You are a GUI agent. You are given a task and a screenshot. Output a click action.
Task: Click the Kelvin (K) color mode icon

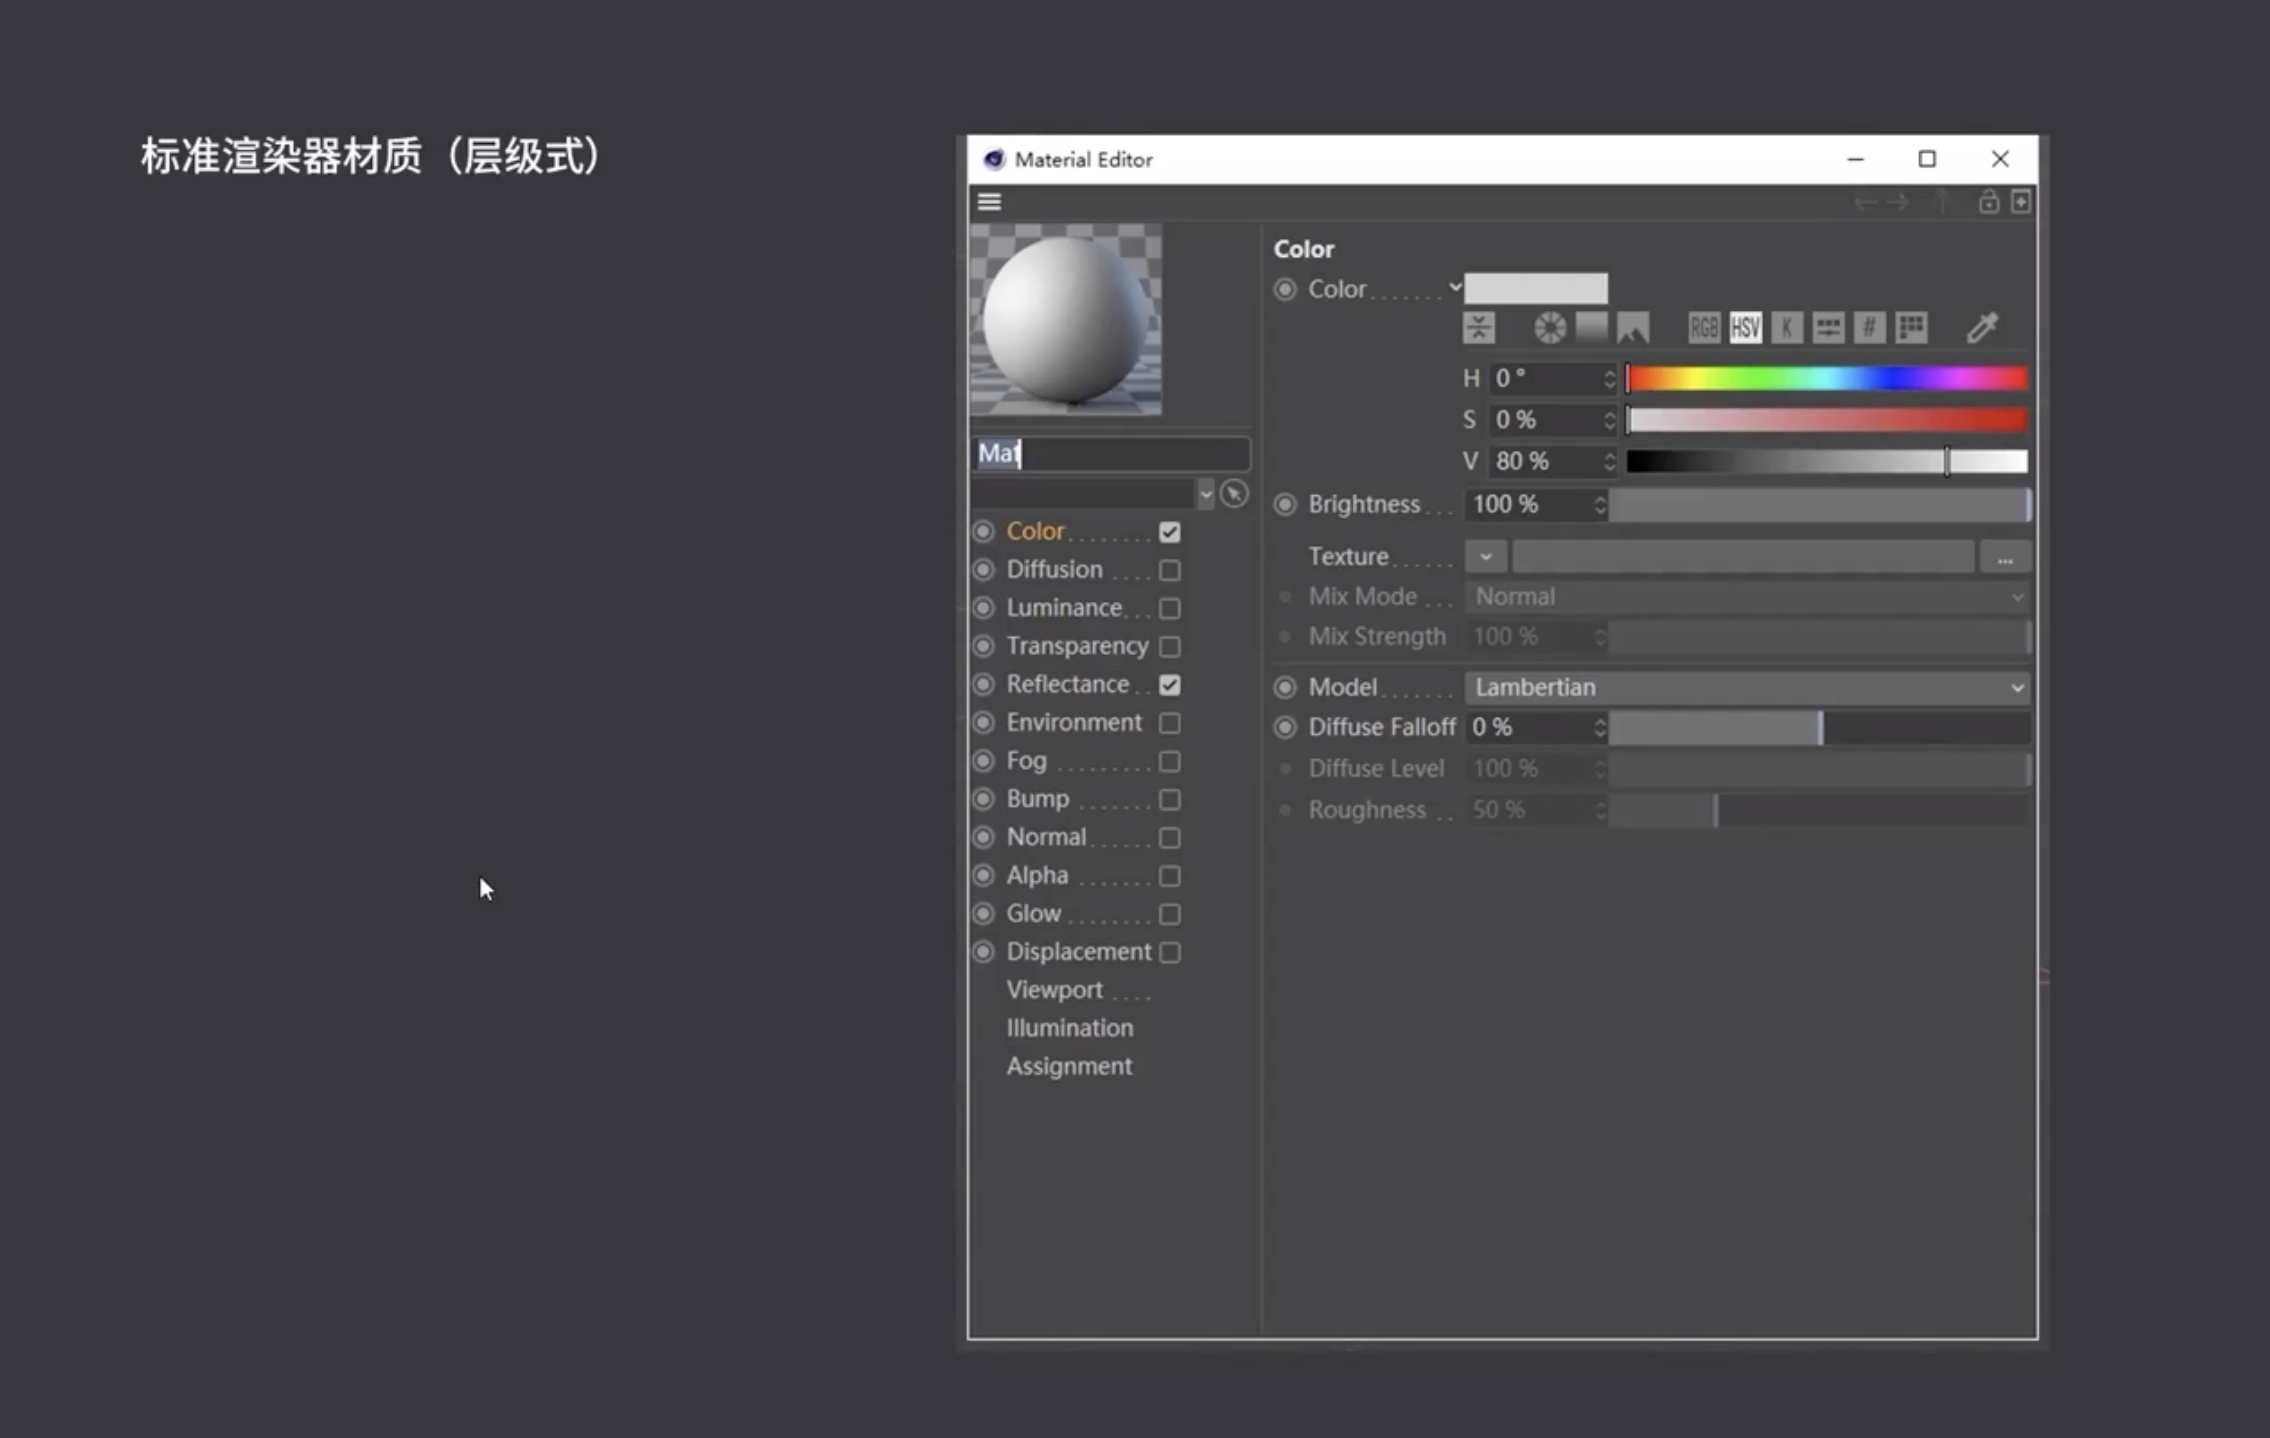pyautogui.click(x=1787, y=328)
